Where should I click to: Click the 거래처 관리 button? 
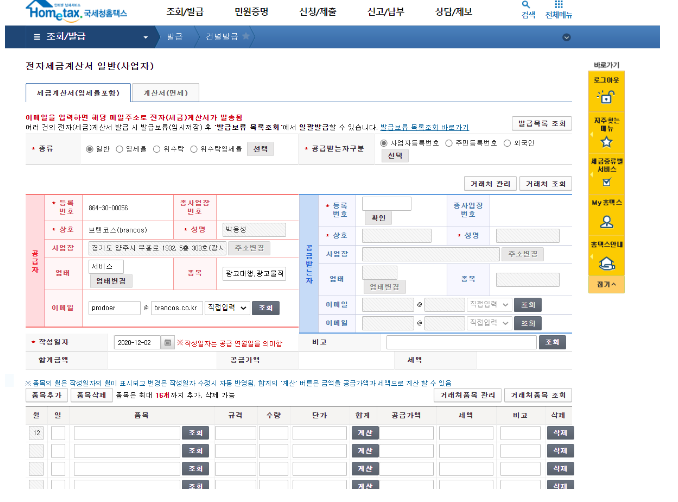[490, 184]
